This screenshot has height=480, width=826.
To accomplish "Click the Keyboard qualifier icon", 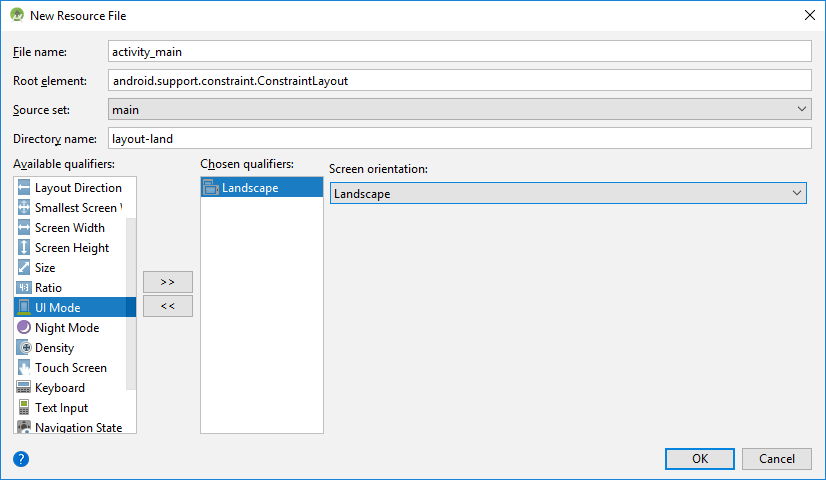I will (24, 388).
